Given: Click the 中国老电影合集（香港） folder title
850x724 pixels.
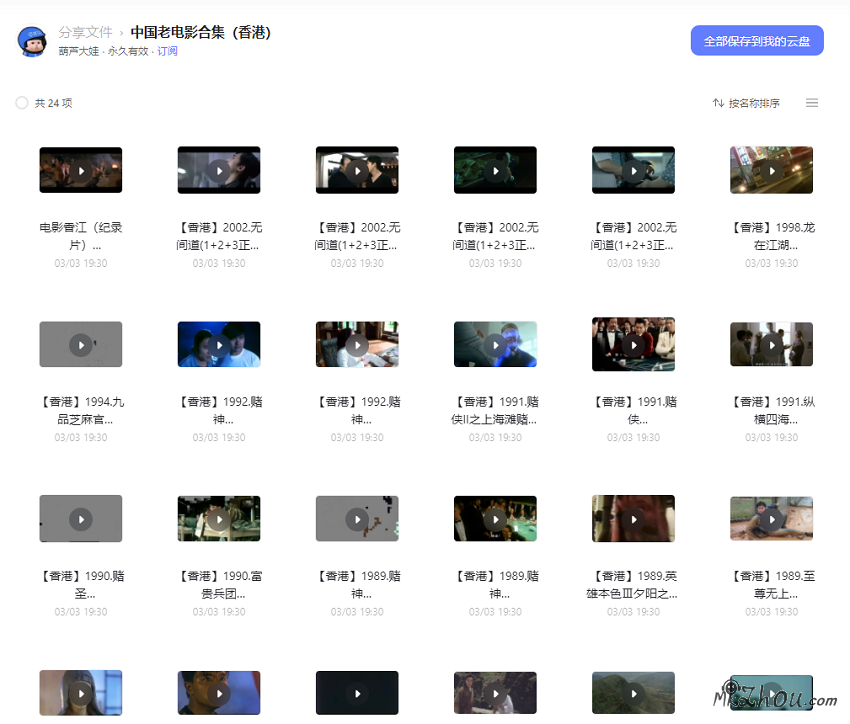Looking at the screenshot, I should [x=201, y=33].
